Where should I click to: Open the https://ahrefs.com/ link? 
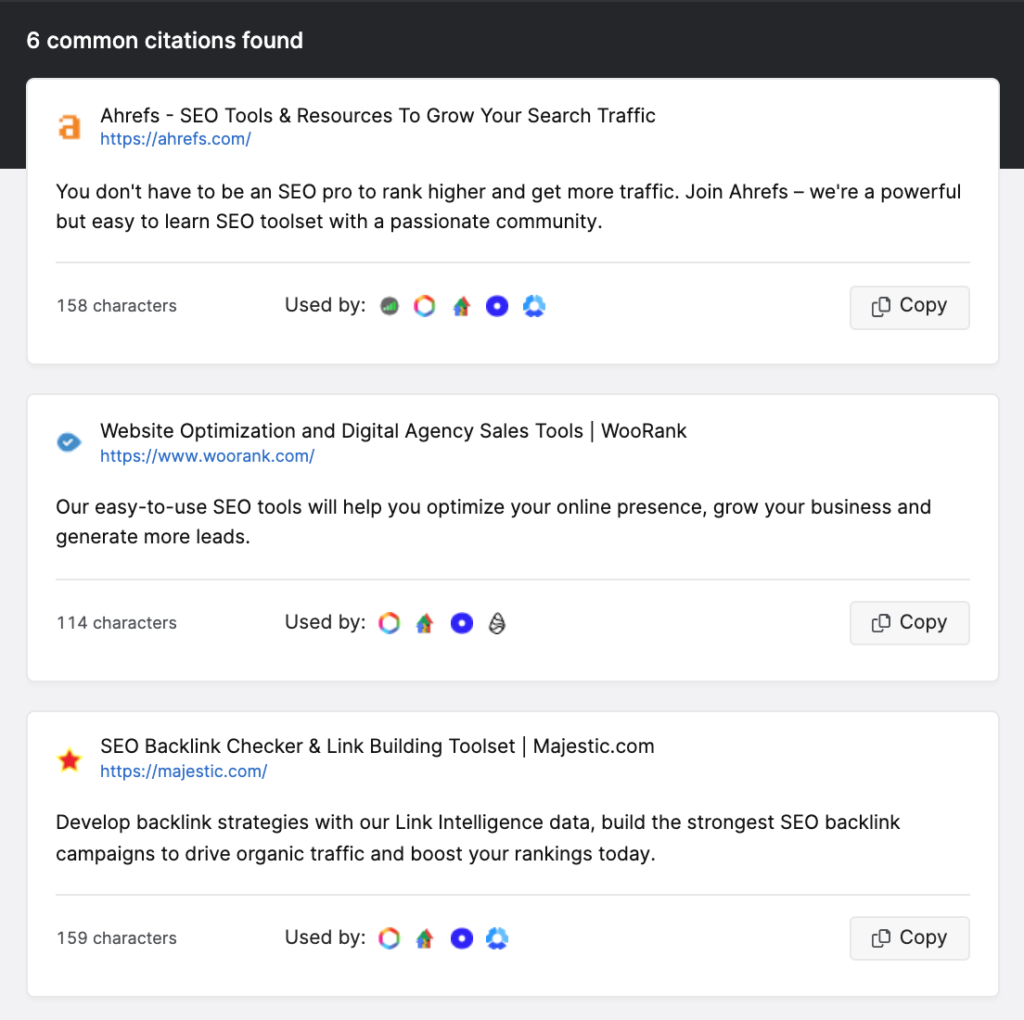175,139
